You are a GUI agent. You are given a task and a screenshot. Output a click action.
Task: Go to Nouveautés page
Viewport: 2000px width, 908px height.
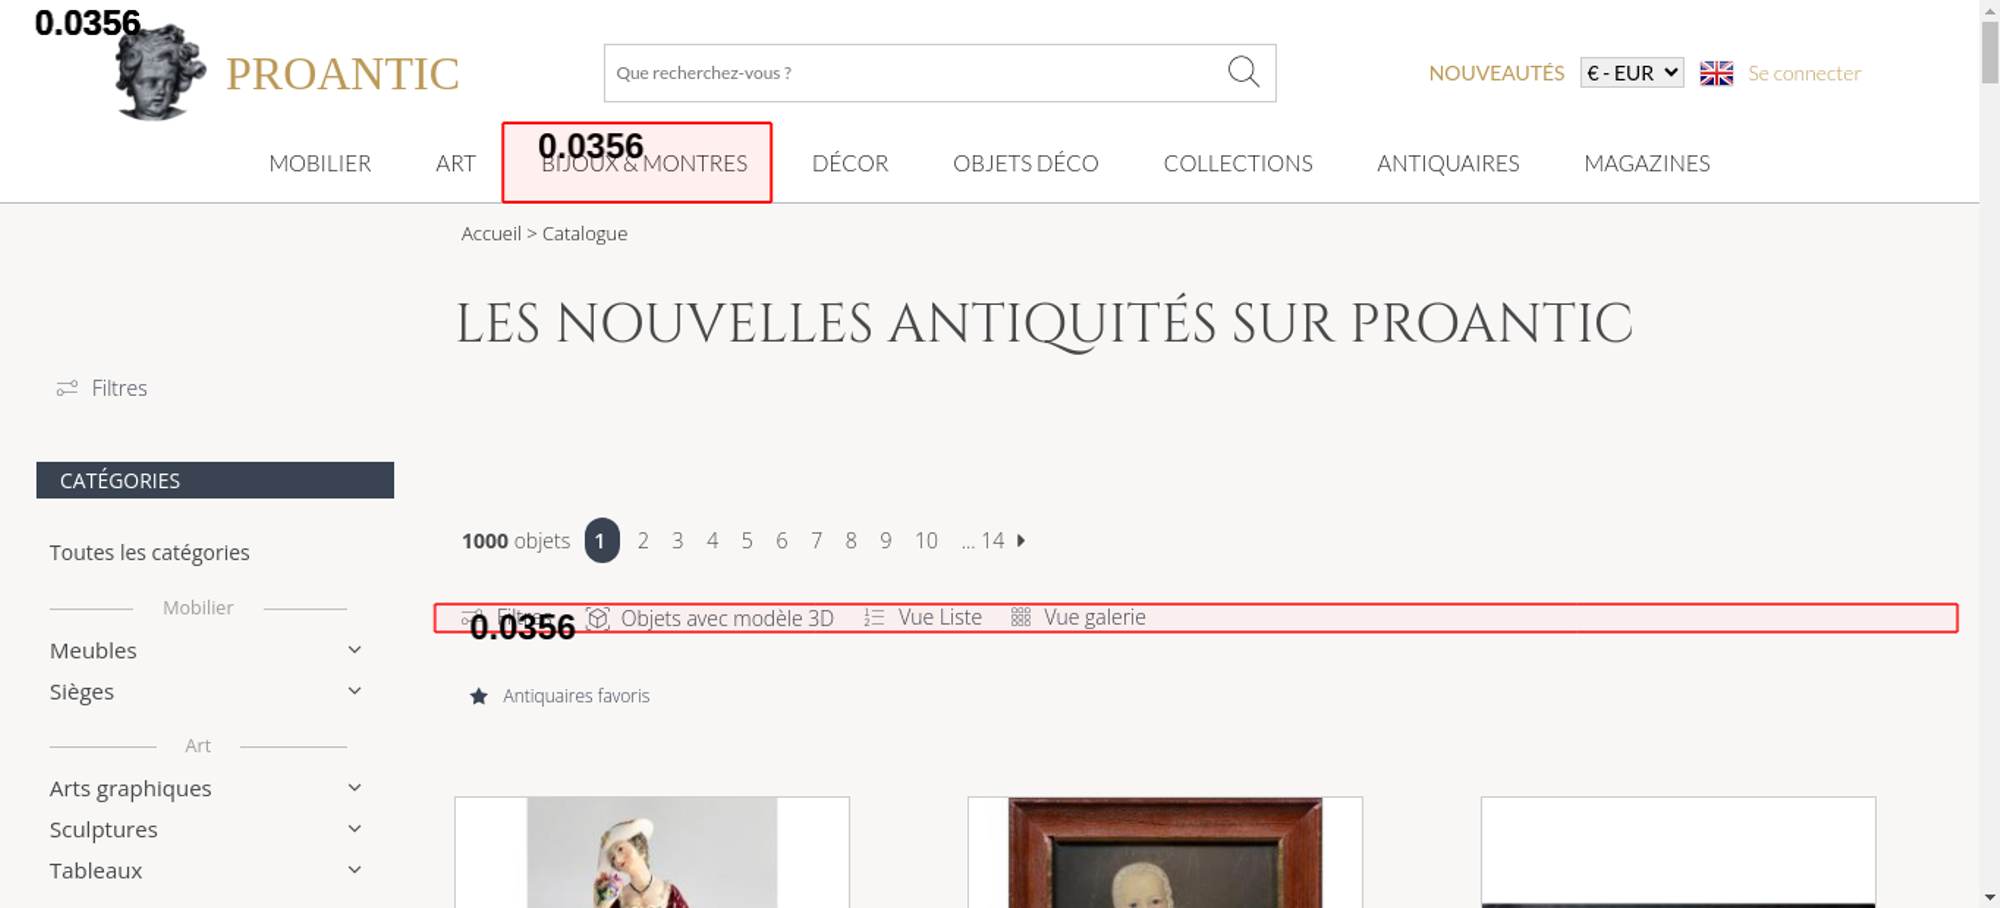pyautogui.click(x=1496, y=73)
